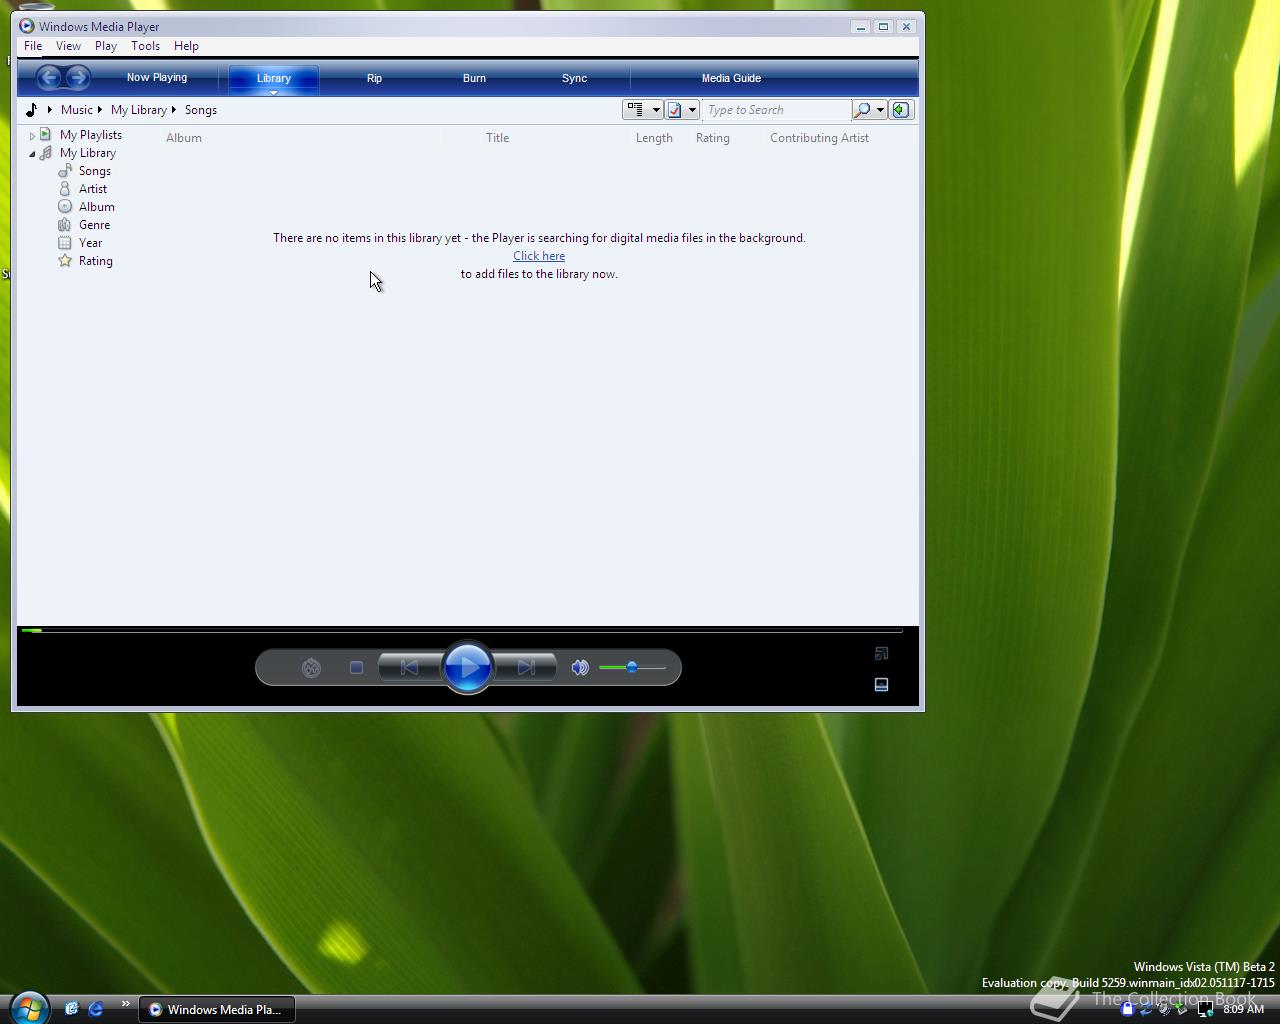This screenshot has height=1024, width=1280.
Task: Click the Songs breadcrumb
Action: [201, 110]
